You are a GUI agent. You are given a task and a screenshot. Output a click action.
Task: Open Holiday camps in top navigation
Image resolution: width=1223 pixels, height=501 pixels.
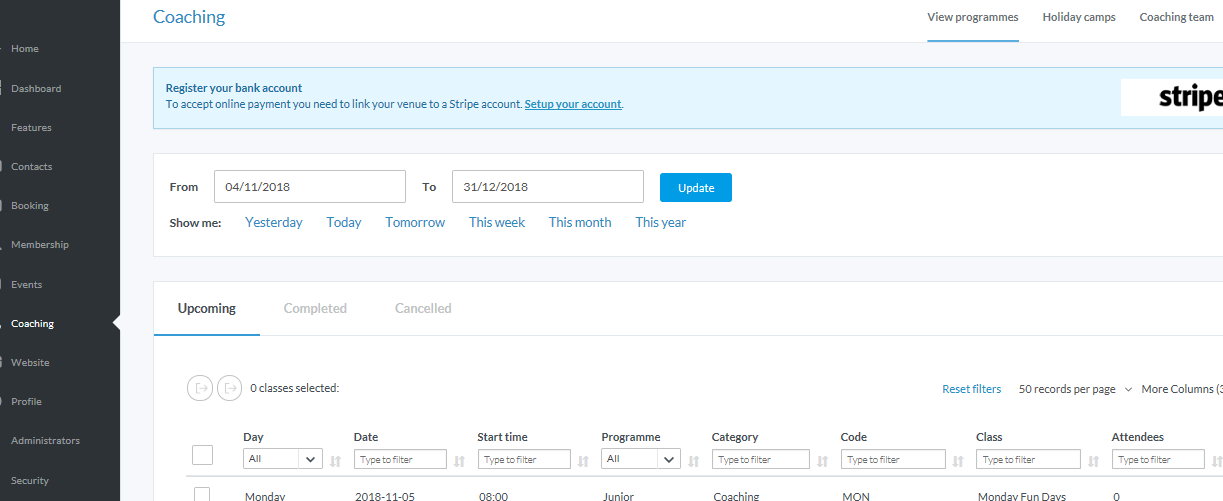tap(1079, 17)
